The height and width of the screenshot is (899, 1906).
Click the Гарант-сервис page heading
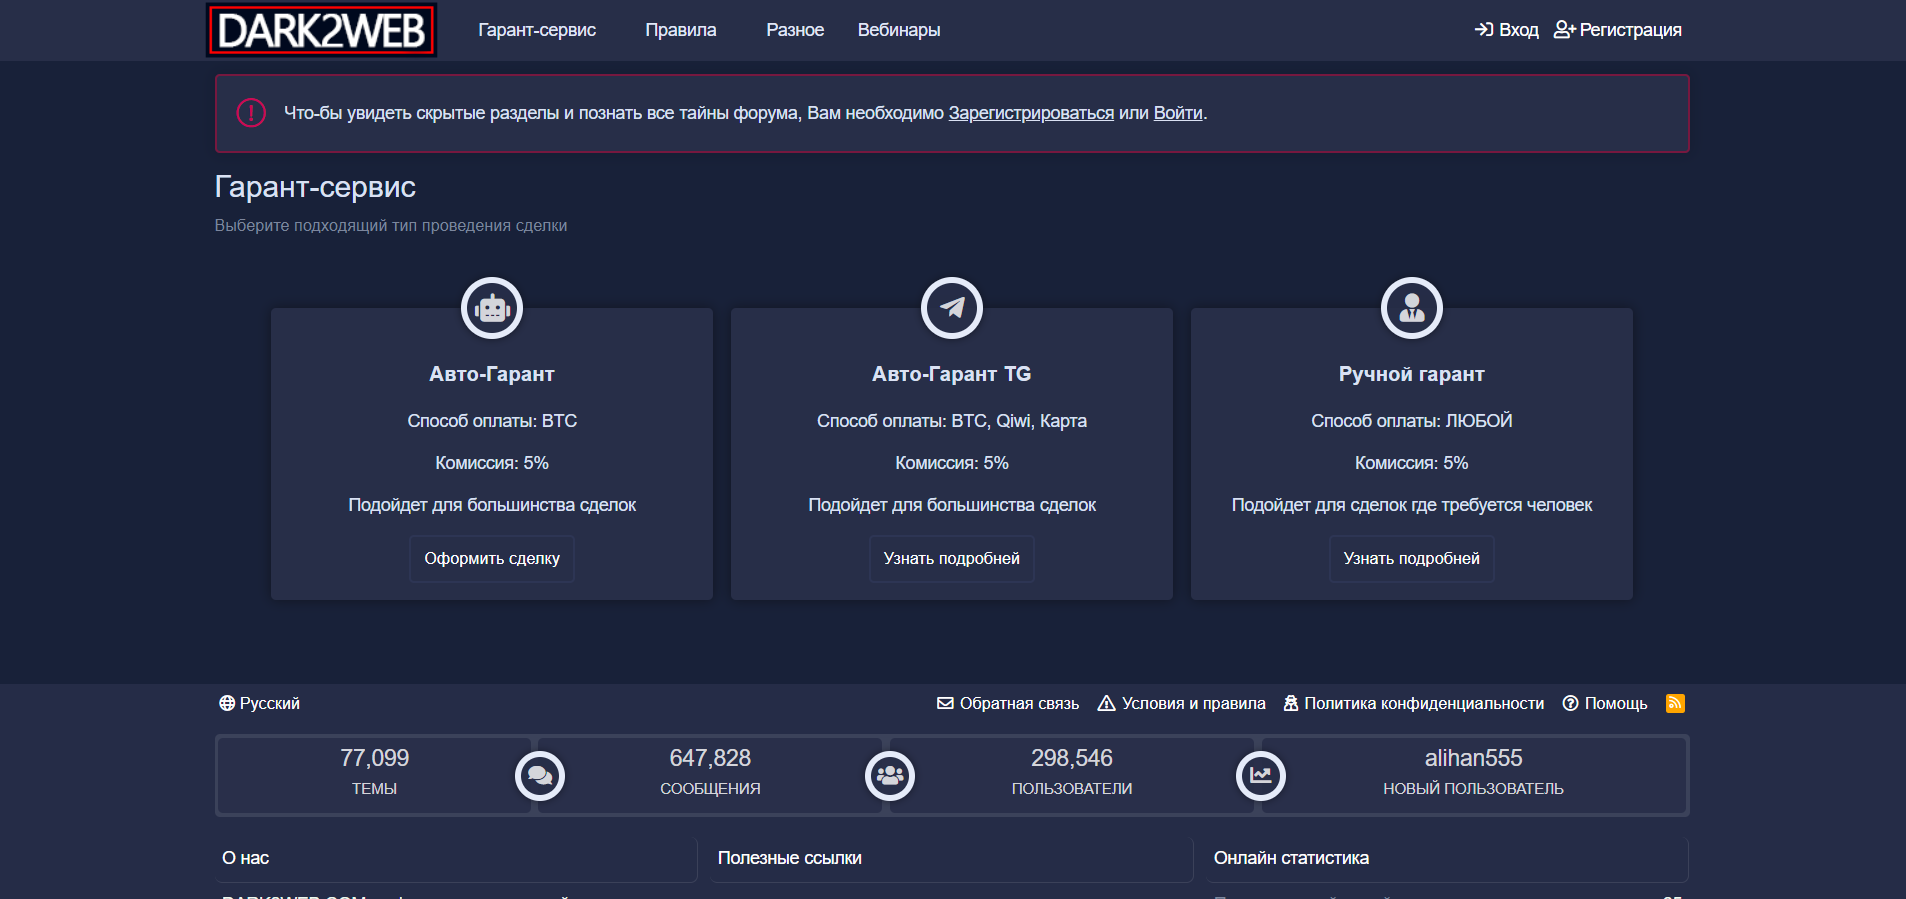[x=315, y=187]
